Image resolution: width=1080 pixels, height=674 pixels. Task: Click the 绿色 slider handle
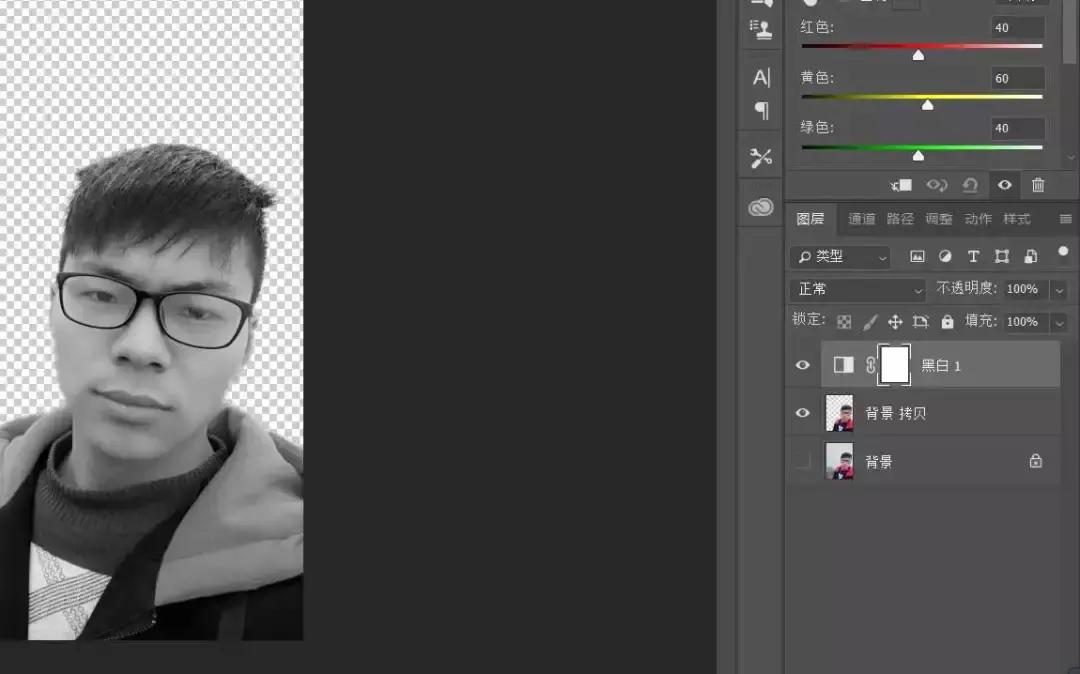point(918,156)
